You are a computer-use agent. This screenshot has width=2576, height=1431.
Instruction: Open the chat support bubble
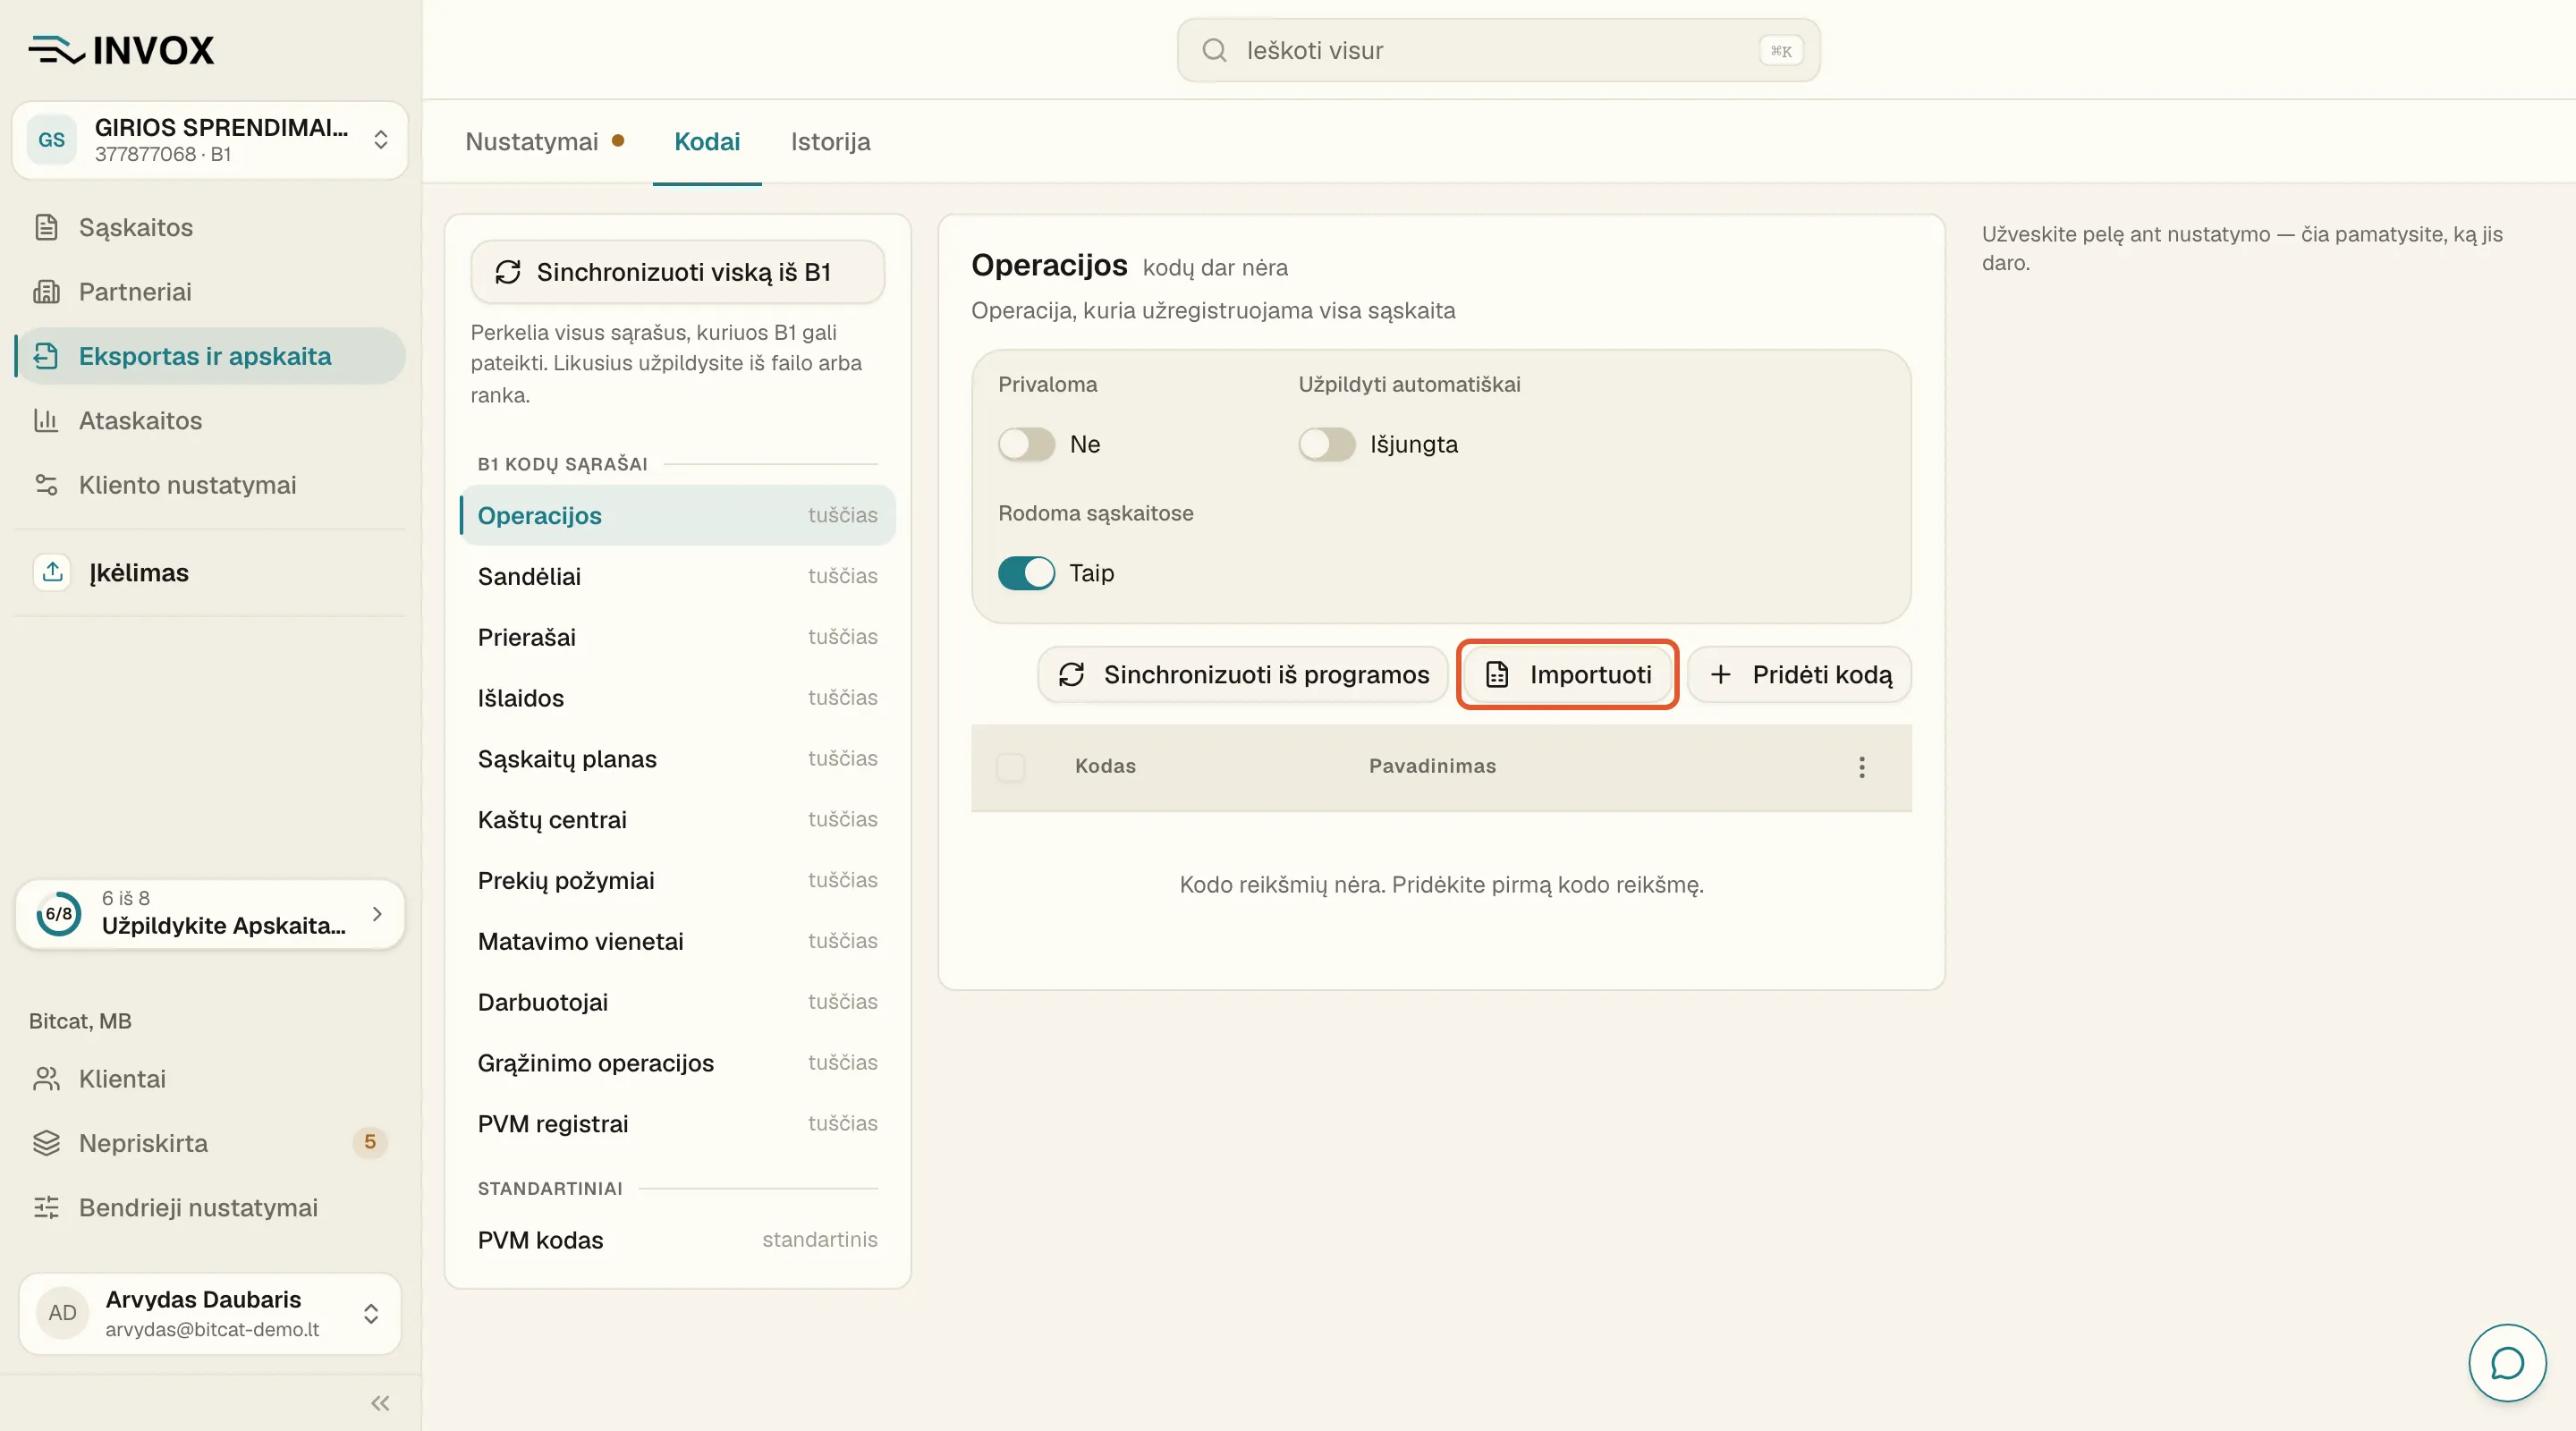[2507, 1363]
